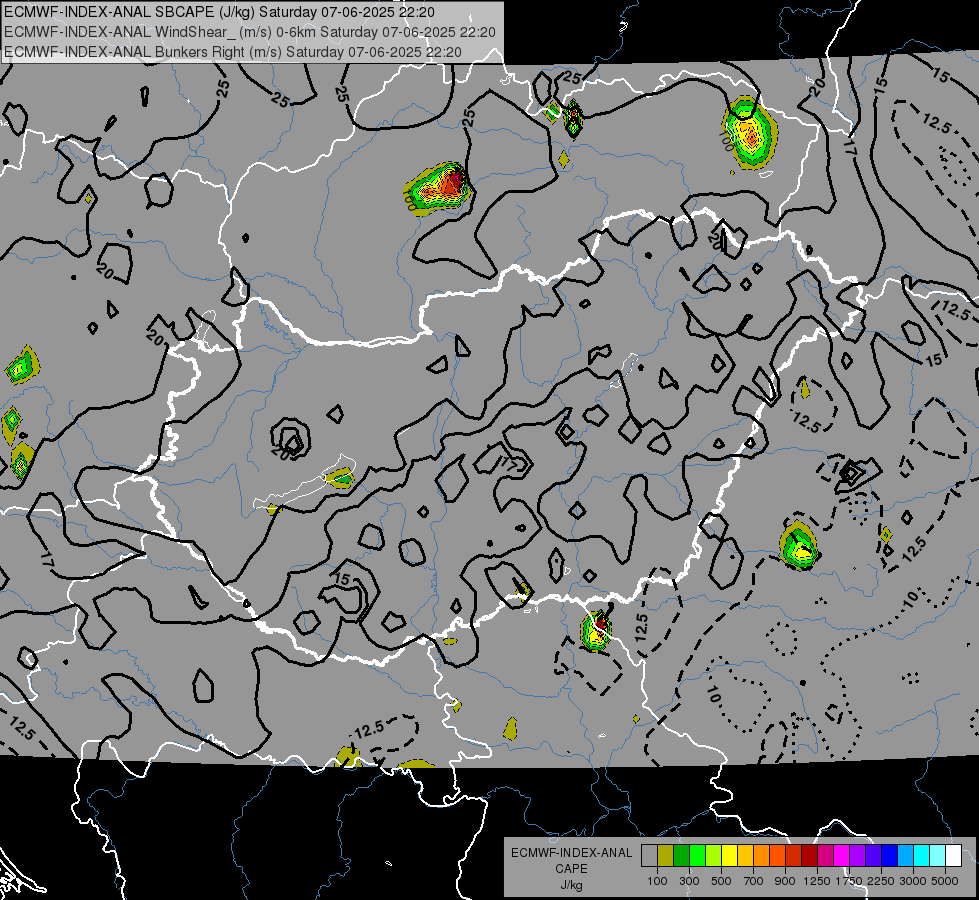Click the SBCAPE title line in header

pos(220,12)
